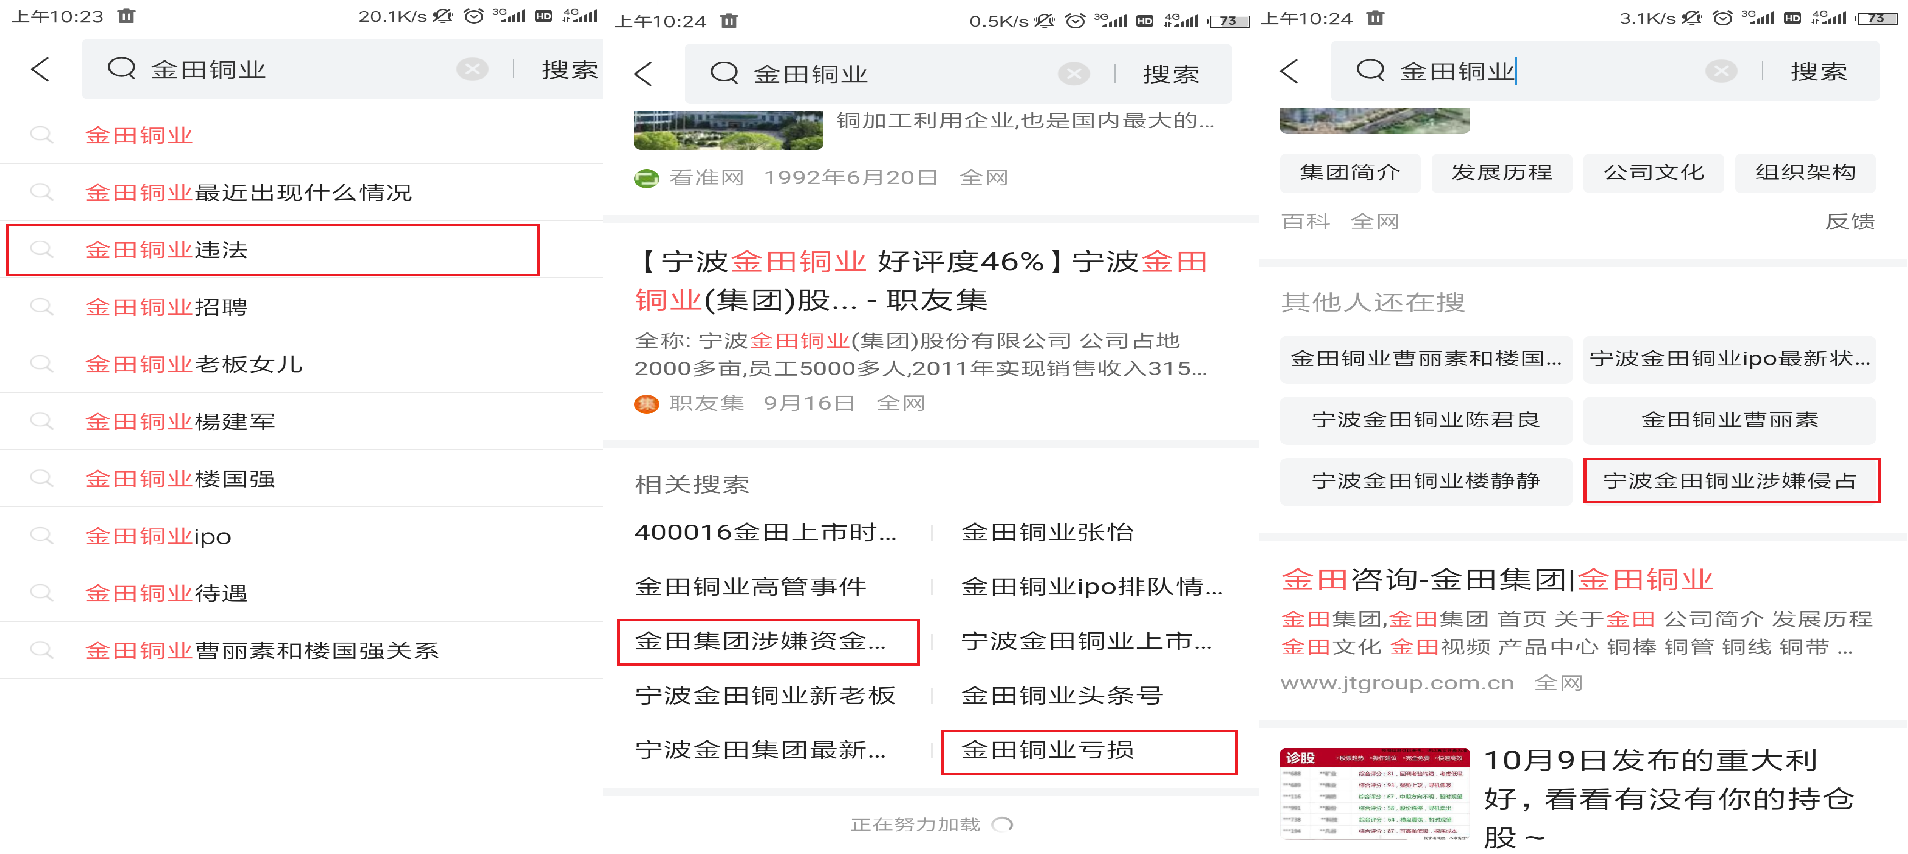Image resolution: width=1908 pixels, height=854 pixels.
Task: Tap alarm icon in middle status bar
Action: 1075,20
